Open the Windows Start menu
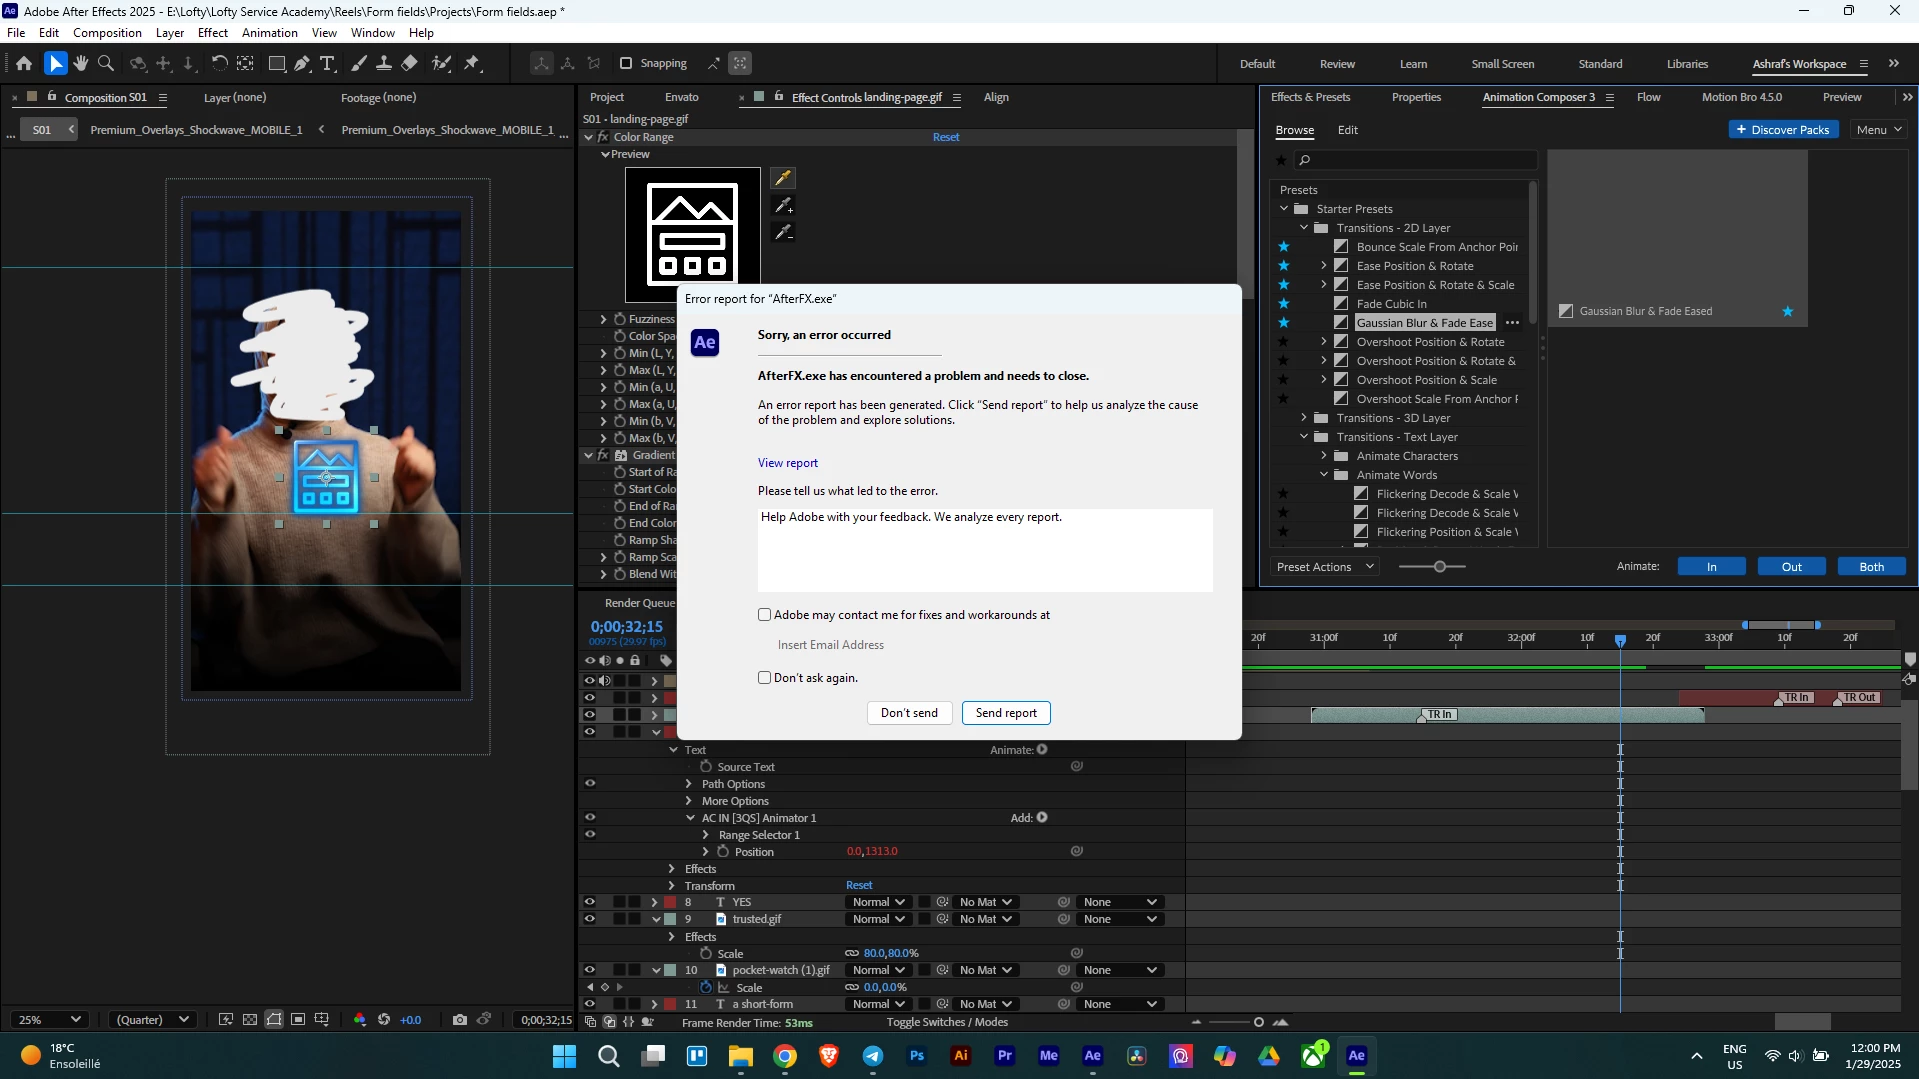This screenshot has height=1079, width=1919. (x=564, y=1056)
